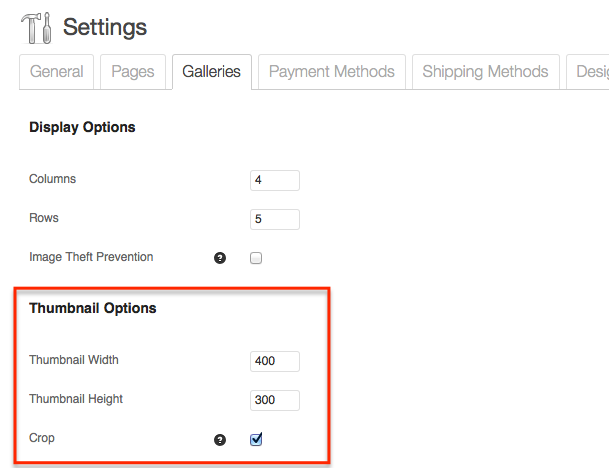Viewport: 609px width, 468px height.
Task: Uncheck the Crop checkbox
Action: 256,439
